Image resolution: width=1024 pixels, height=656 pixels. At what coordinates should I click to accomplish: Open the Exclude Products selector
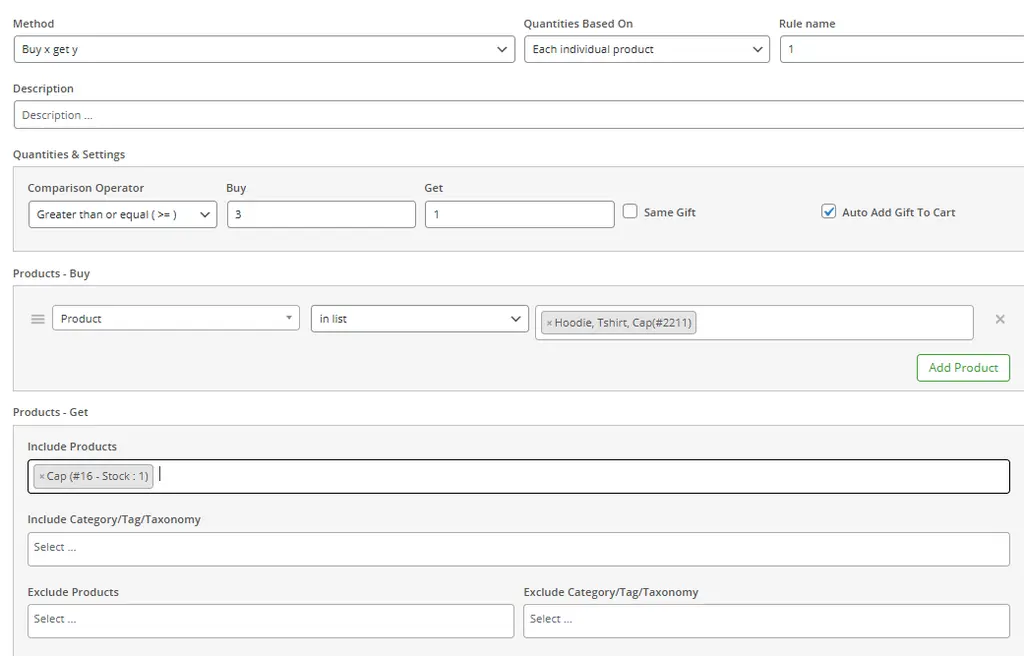pyautogui.click(x=270, y=620)
